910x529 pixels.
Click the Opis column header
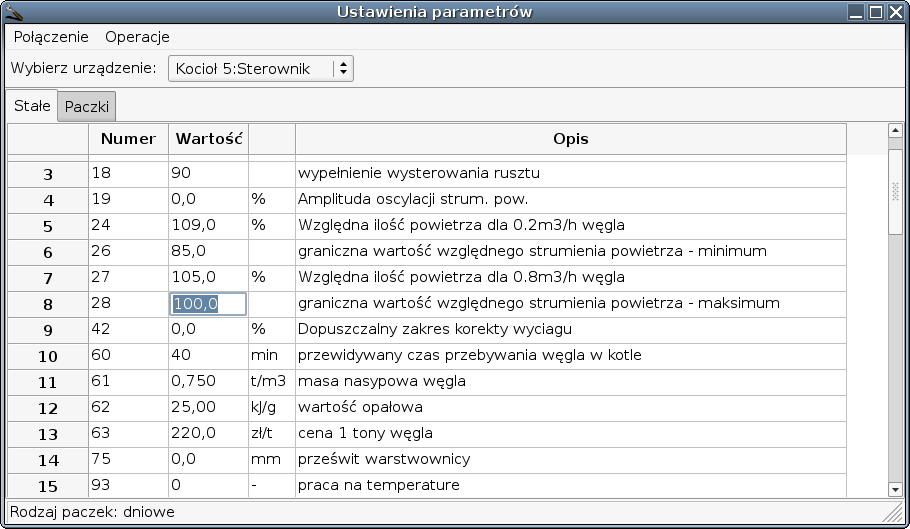point(570,139)
